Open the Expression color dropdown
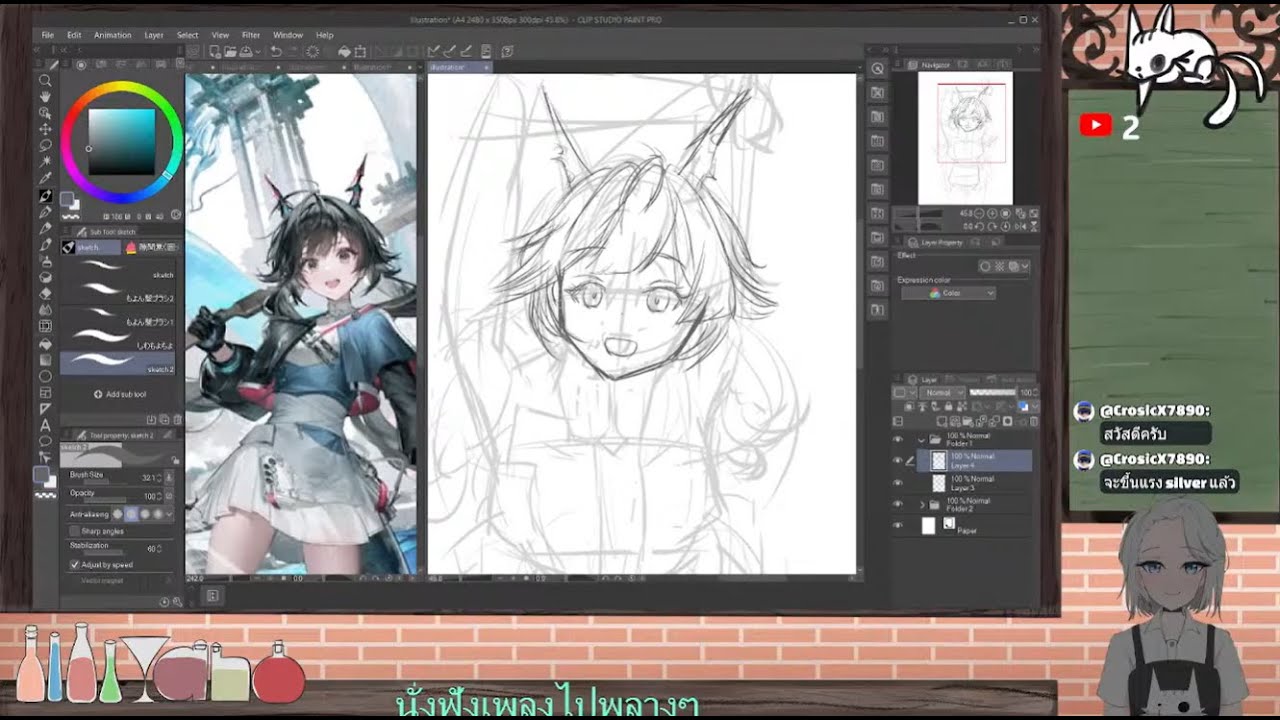1280x720 pixels. 948,294
